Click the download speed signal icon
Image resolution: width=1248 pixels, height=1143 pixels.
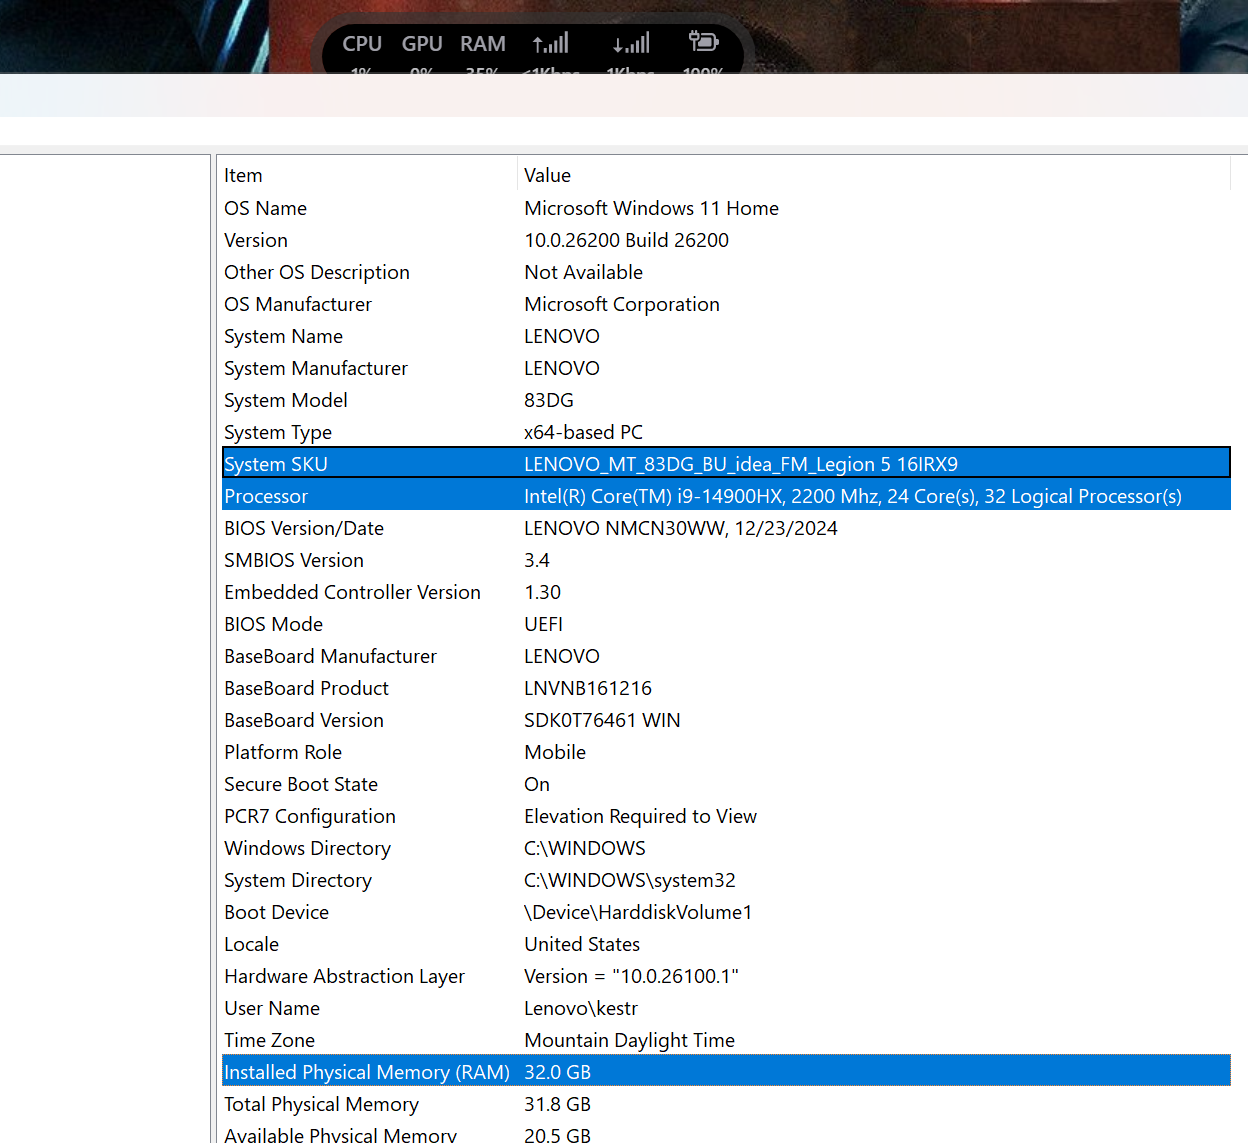(x=631, y=43)
